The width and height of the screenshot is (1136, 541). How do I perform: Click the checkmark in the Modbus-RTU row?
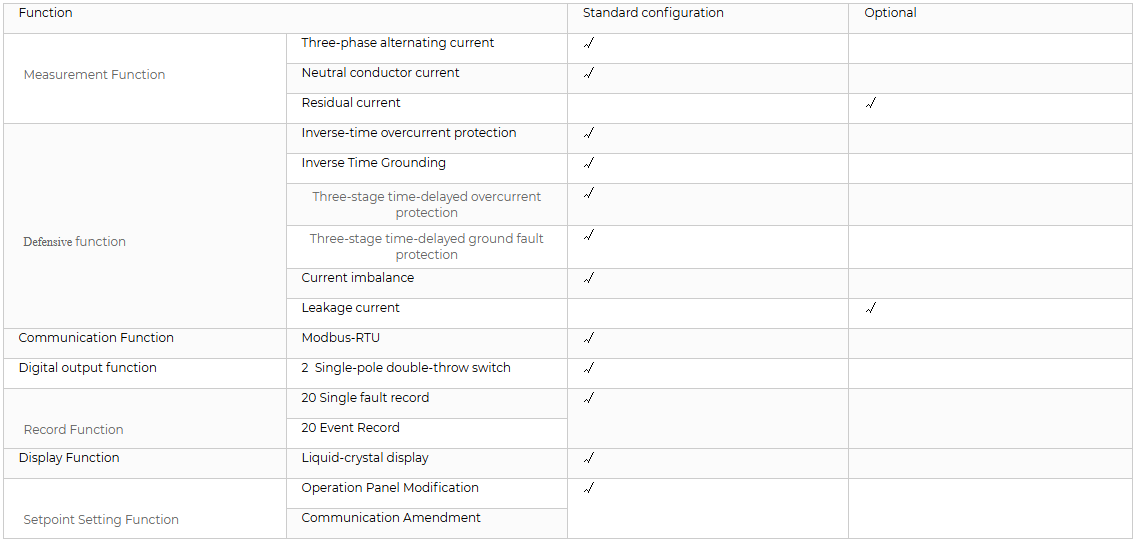click(588, 338)
